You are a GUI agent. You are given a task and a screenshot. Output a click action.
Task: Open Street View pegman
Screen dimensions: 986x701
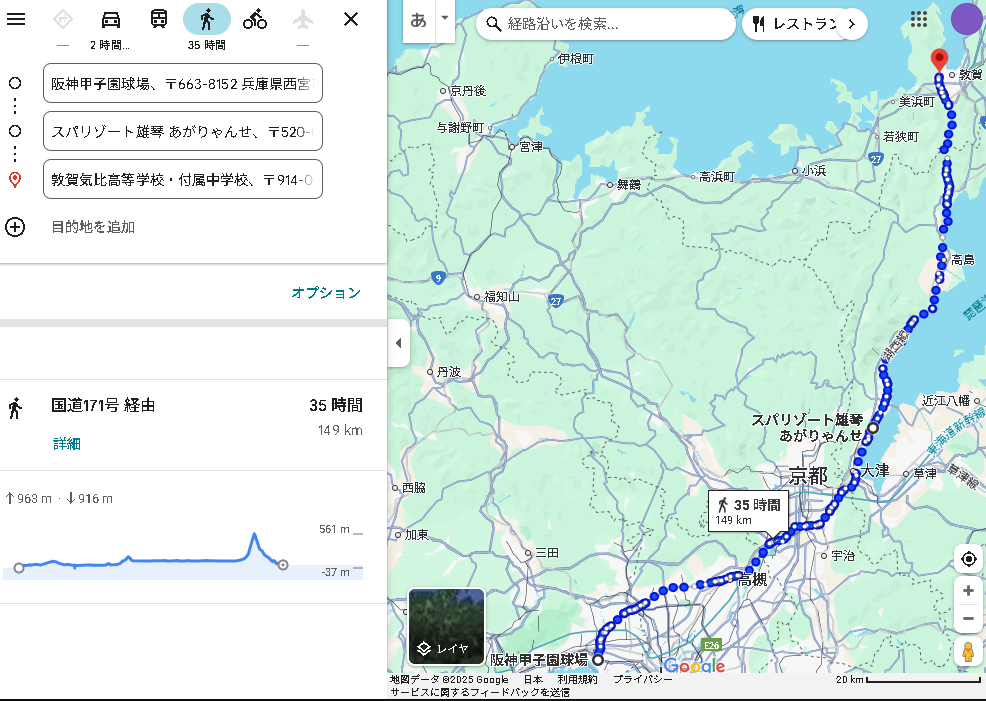pos(968,652)
